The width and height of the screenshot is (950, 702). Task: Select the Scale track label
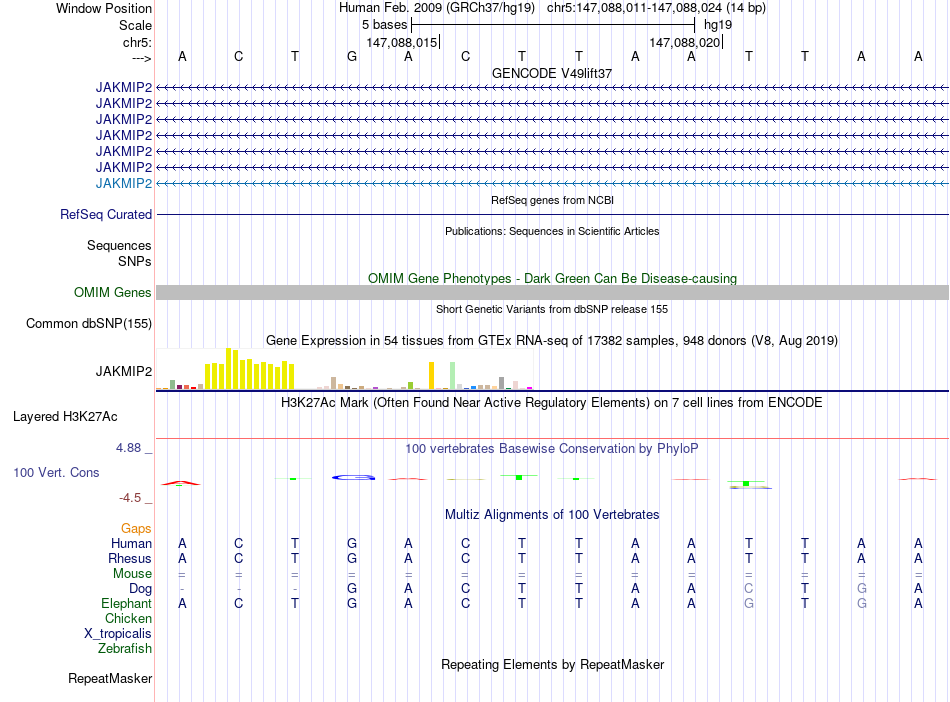click(x=135, y=25)
